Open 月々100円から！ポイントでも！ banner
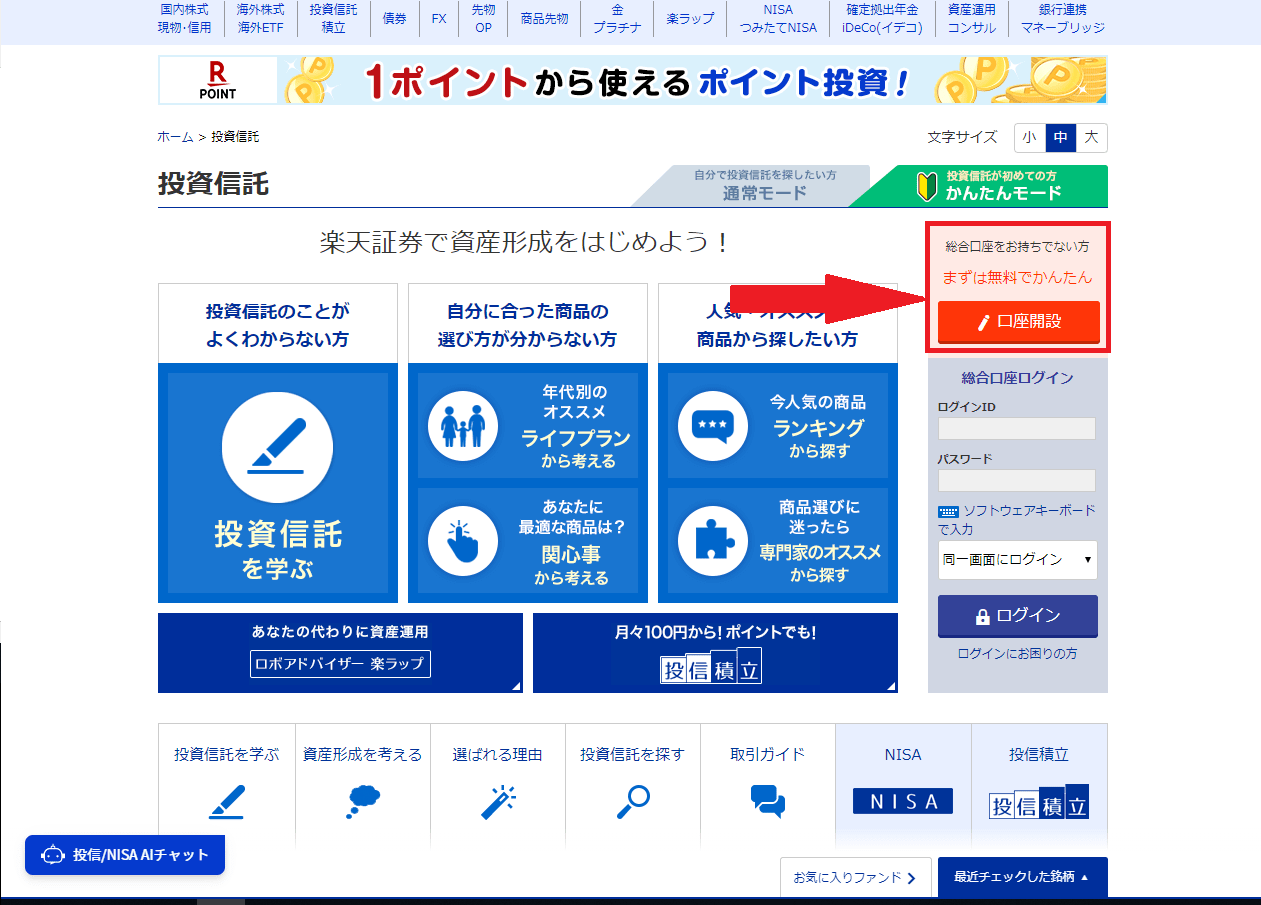1261x905 pixels. click(715, 653)
